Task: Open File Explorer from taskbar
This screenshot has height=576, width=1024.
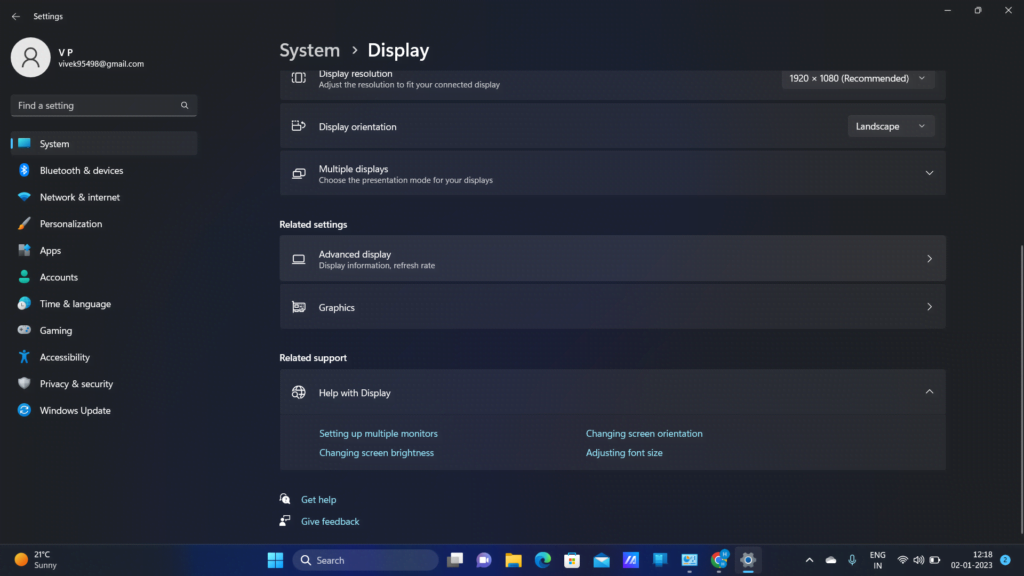Action: (513, 560)
